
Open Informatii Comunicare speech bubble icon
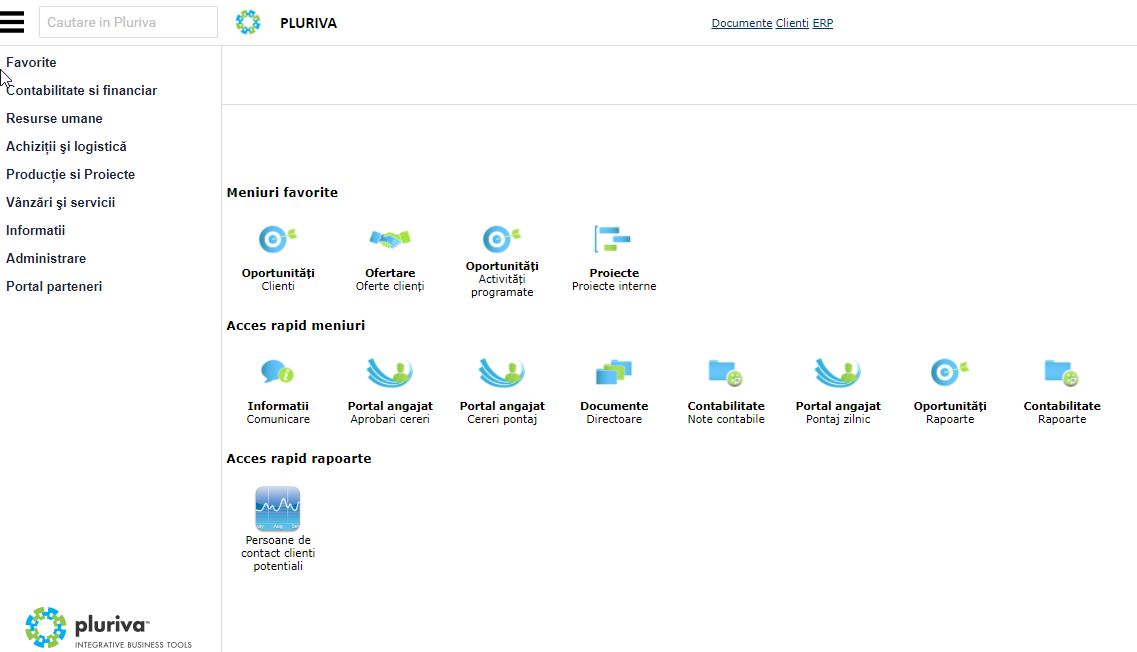pyautogui.click(x=278, y=372)
